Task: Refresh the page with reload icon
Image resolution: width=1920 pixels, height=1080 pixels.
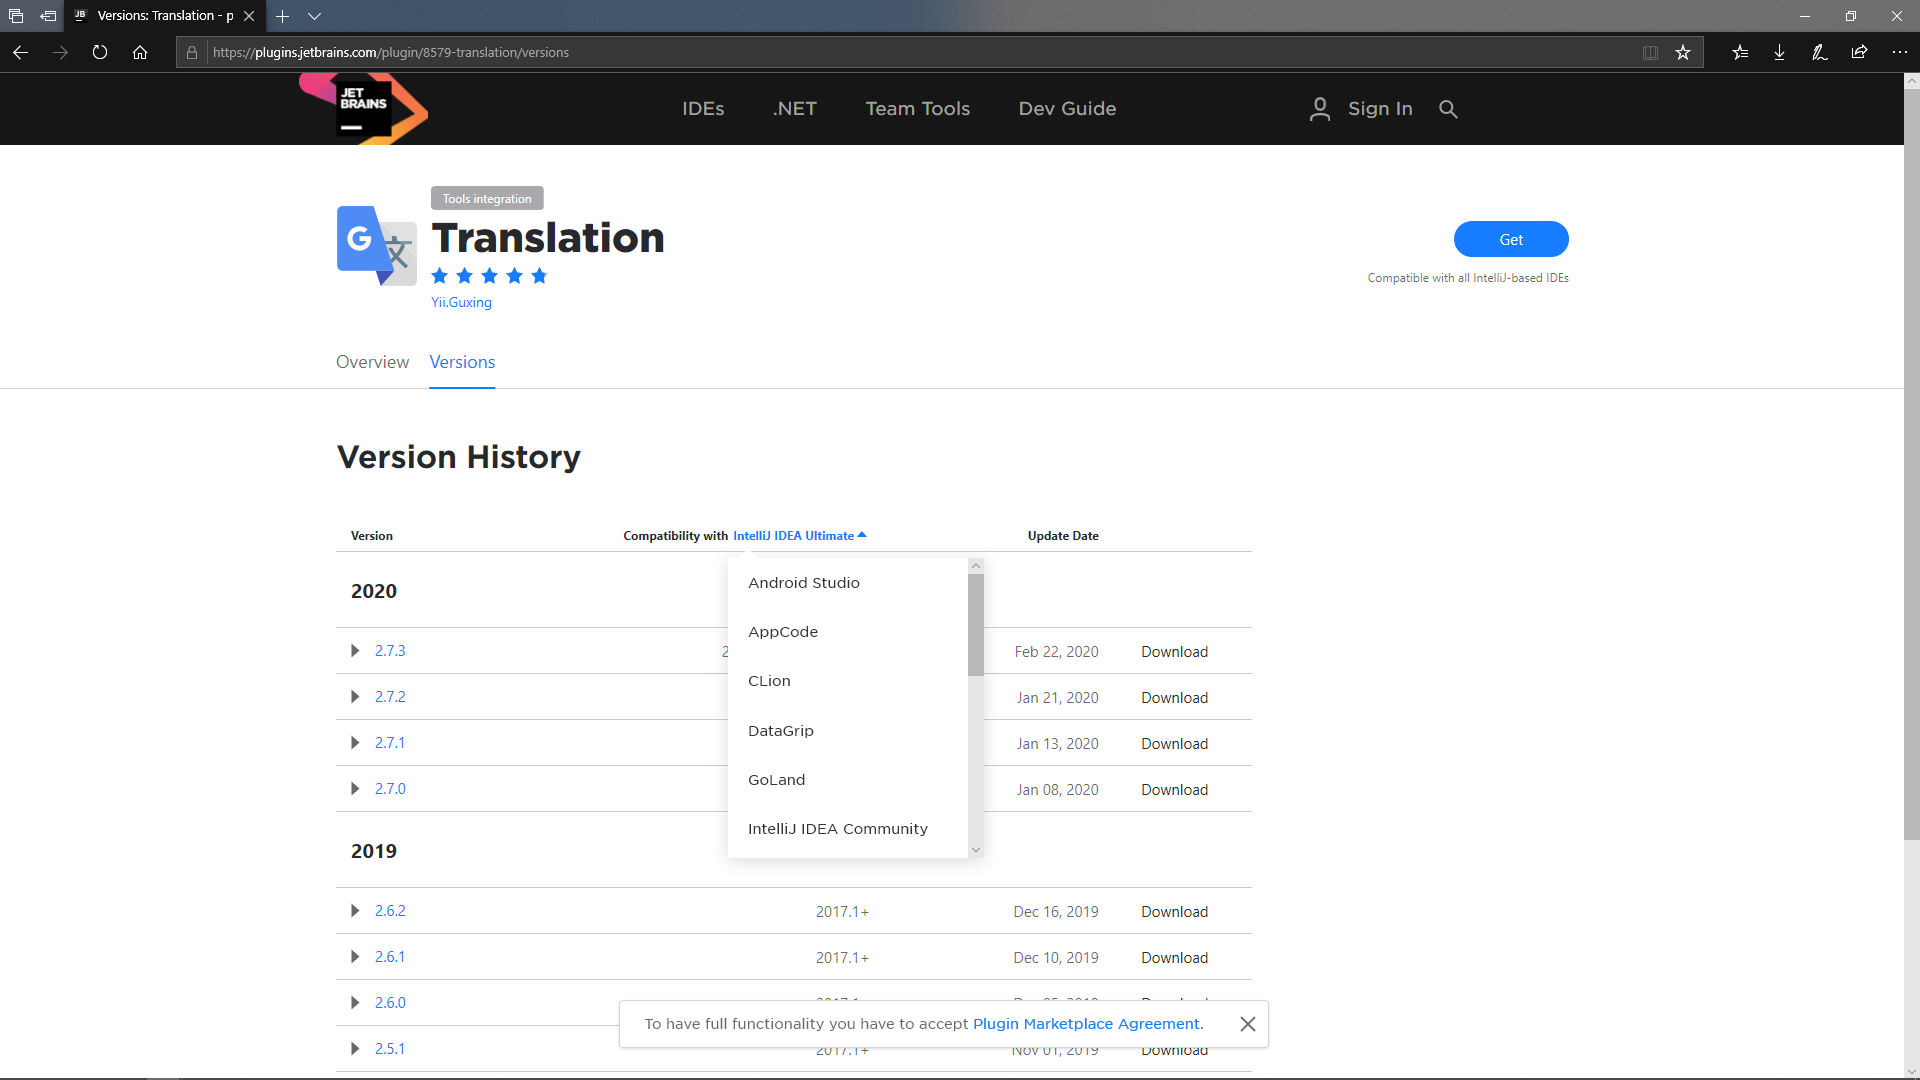Action: coord(100,52)
